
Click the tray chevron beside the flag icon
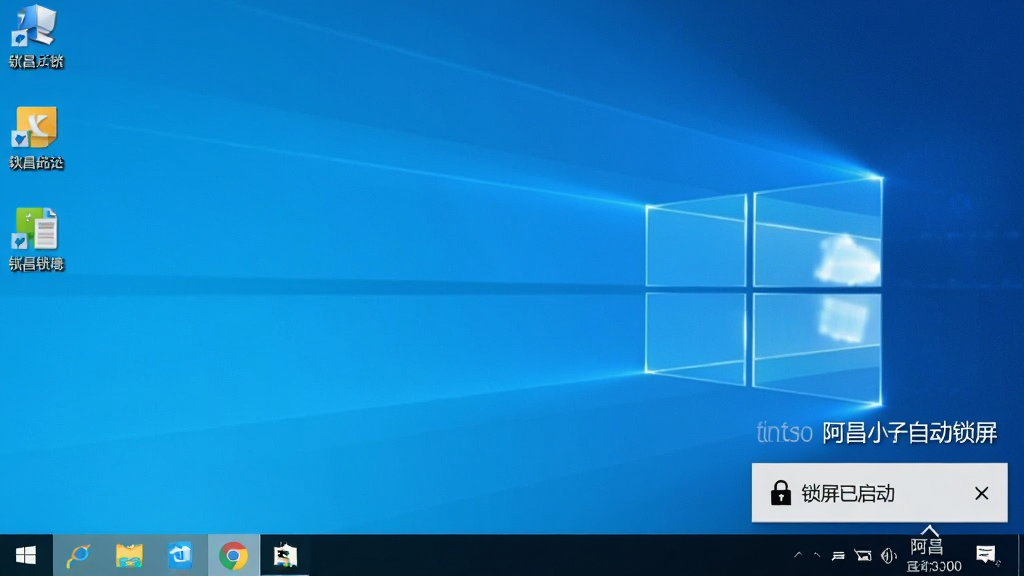817,555
